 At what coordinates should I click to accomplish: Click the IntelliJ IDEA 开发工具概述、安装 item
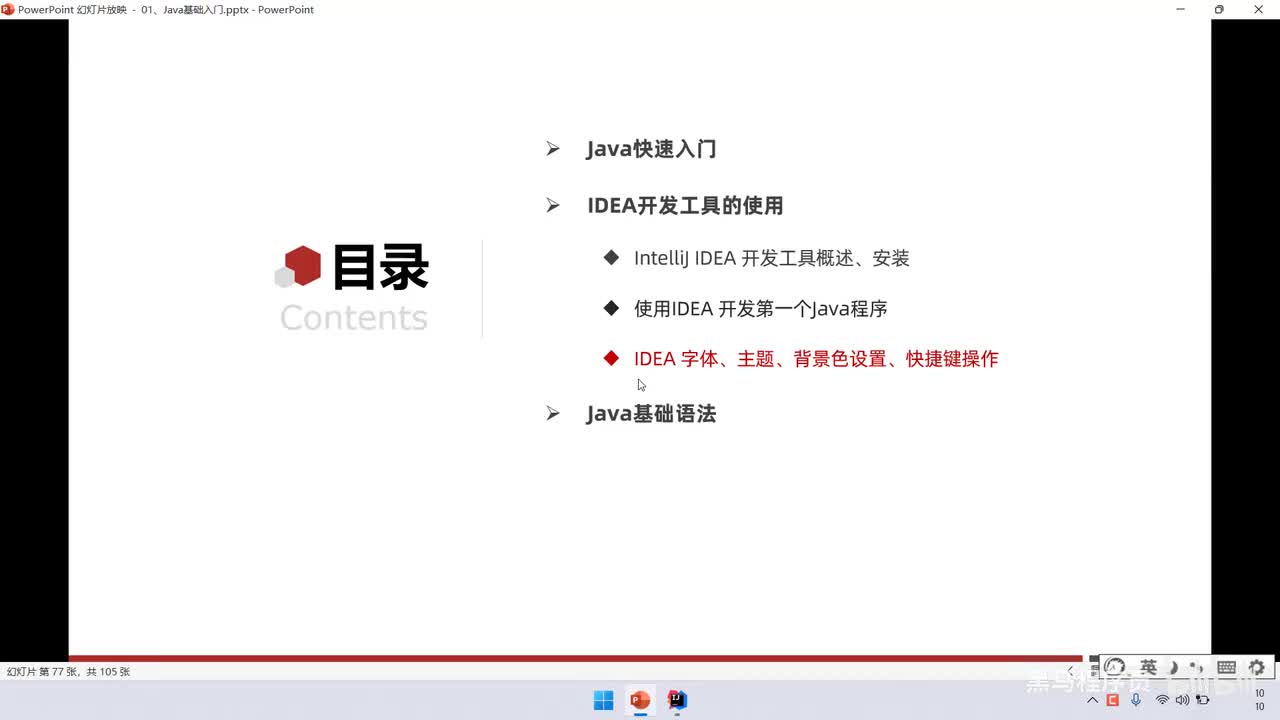[771, 258]
